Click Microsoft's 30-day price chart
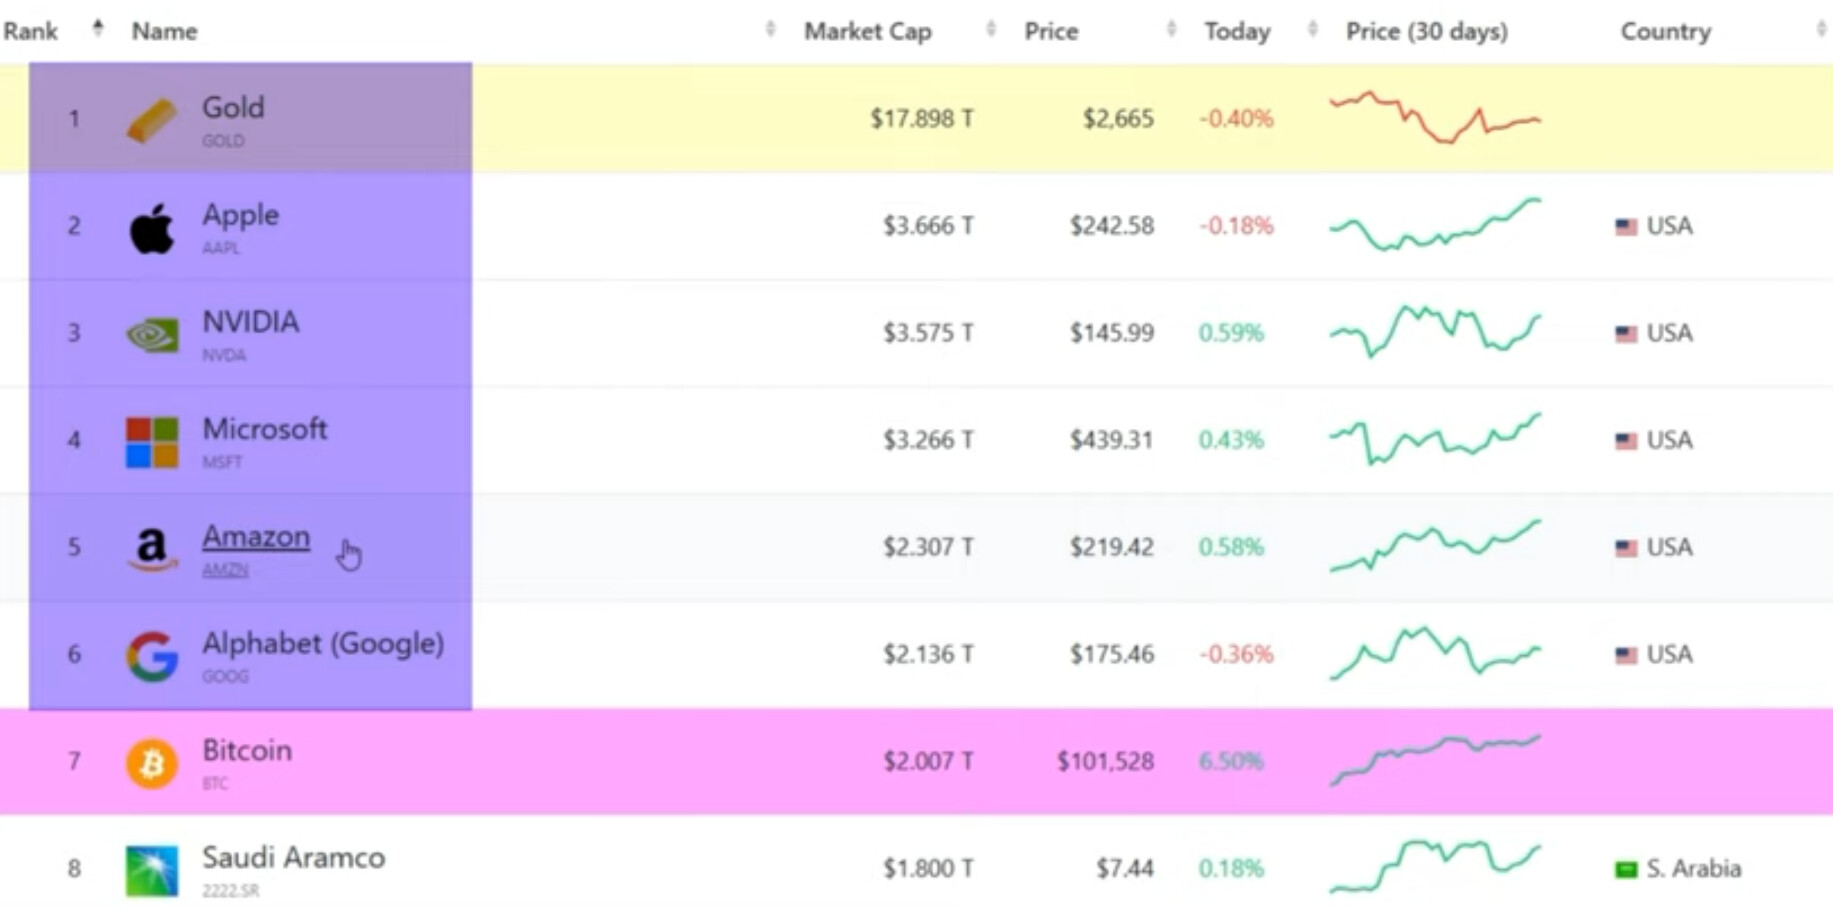The image size is (1833, 912). (x=1435, y=438)
